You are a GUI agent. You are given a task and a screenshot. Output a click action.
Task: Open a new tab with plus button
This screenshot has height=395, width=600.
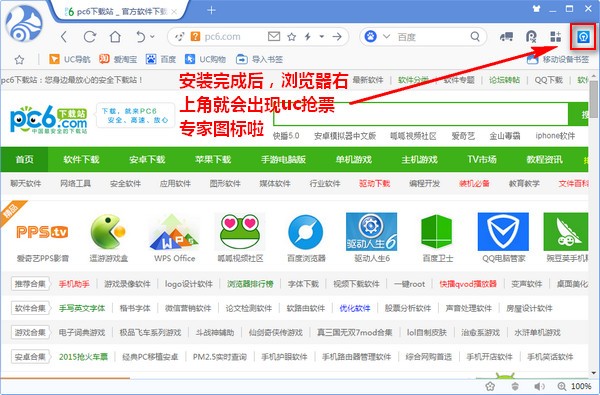click(211, 10)
